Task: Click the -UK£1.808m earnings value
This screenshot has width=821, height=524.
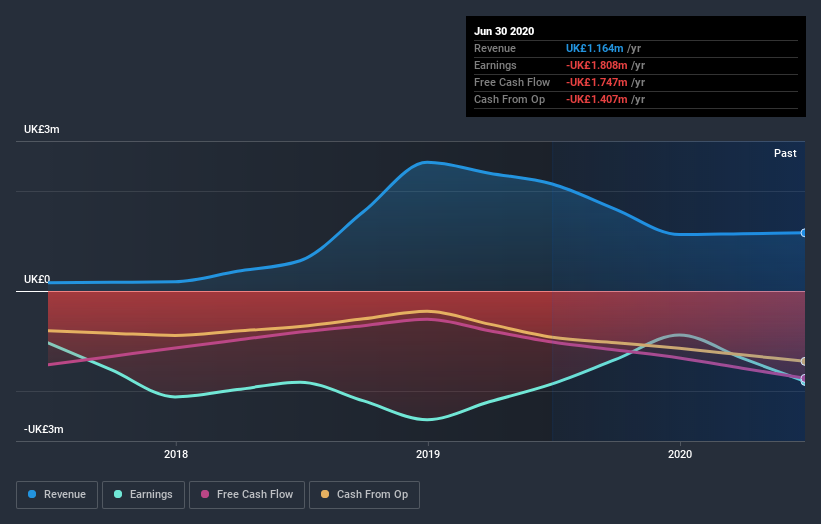Action: [x=596, y=65]
